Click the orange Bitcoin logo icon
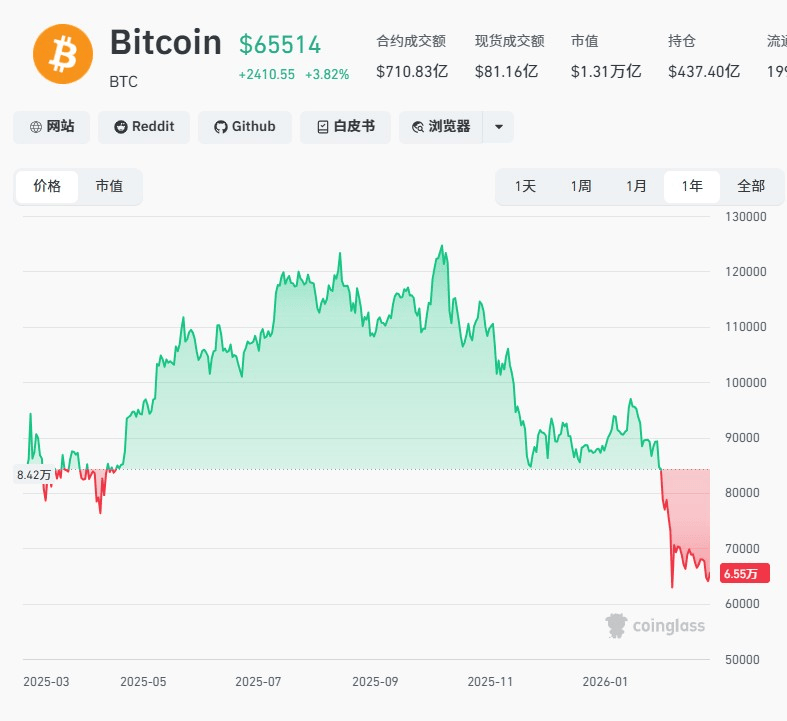Image resolution: width=787 pixels, height=721 pixels. (63, 54)
